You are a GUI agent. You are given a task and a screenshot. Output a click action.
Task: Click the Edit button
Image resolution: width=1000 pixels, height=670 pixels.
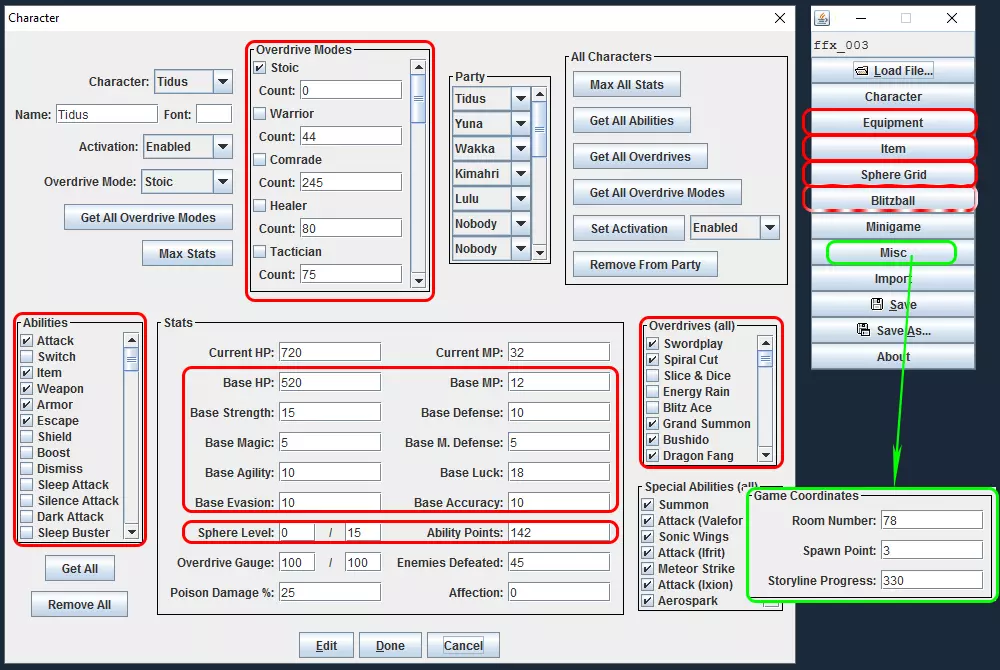pyautogui.click(x=326, y=645)
